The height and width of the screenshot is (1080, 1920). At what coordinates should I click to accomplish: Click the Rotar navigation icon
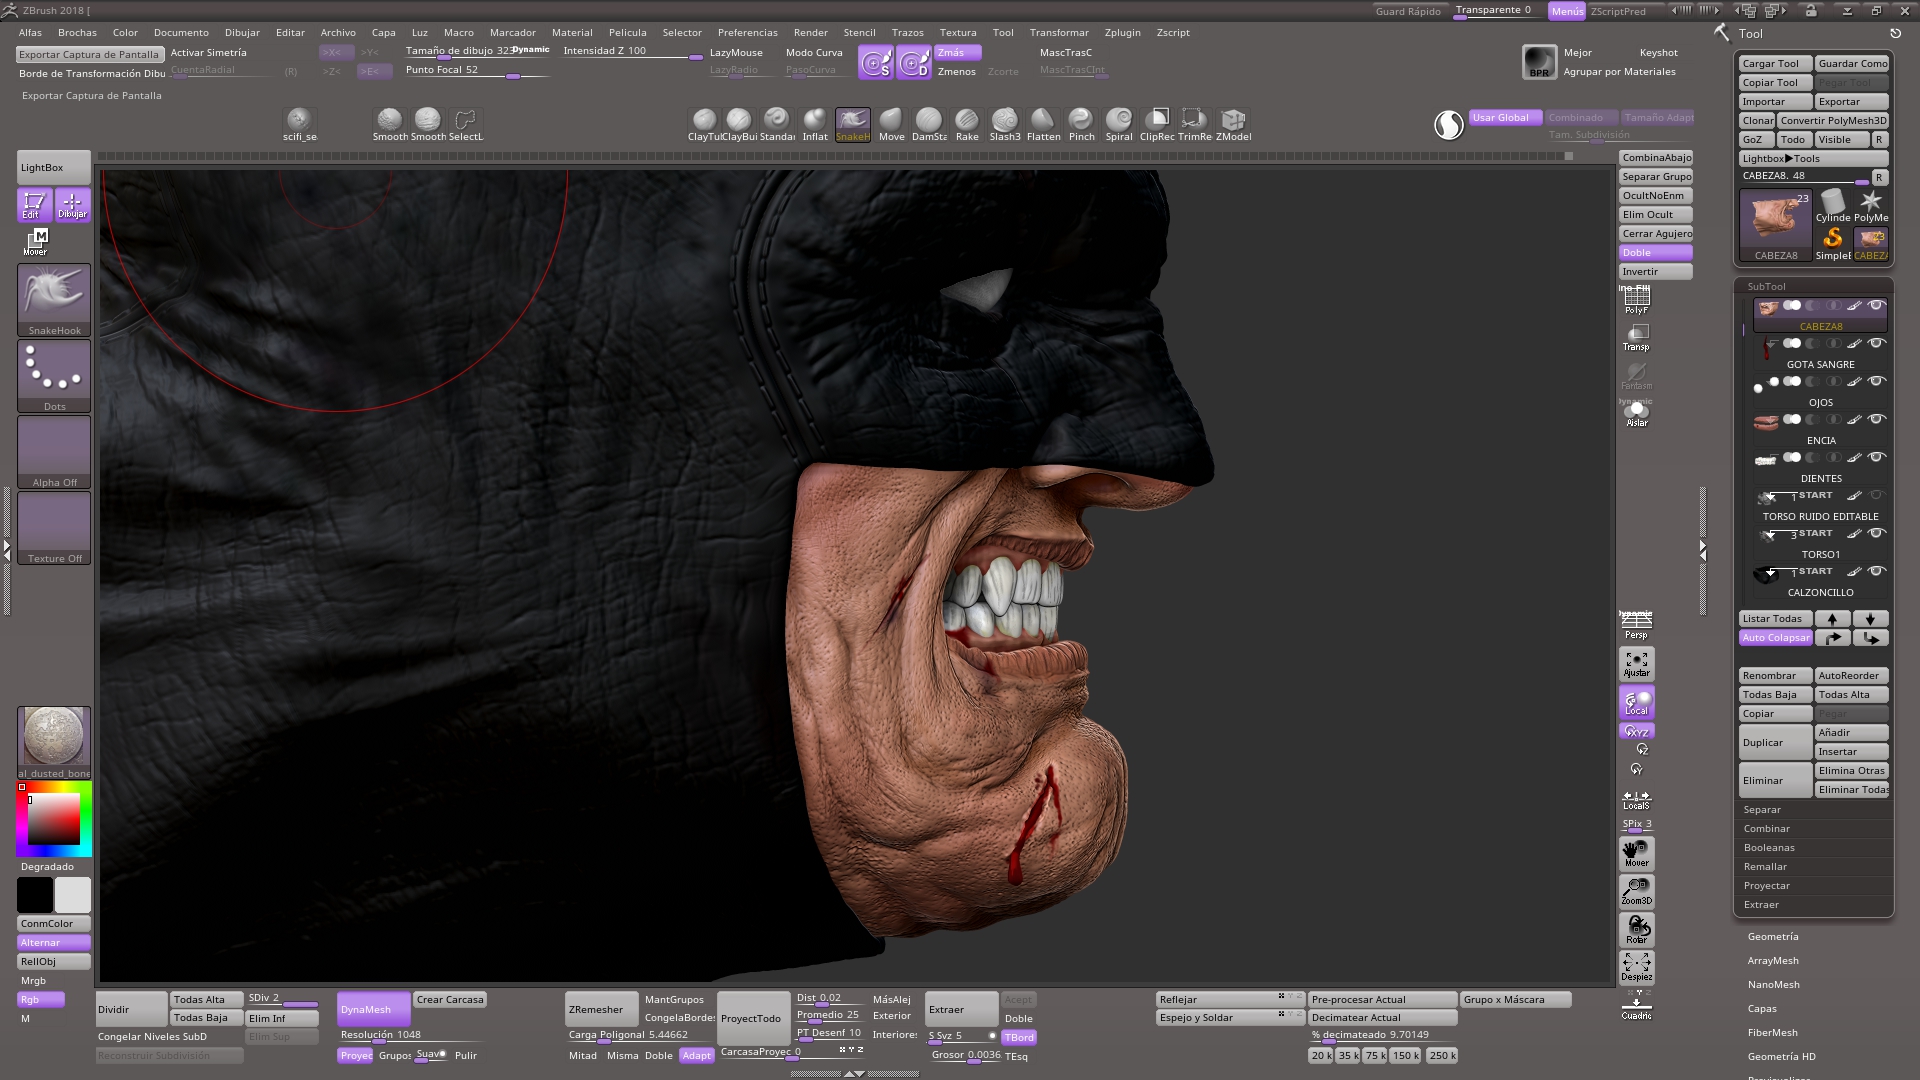1636,929
